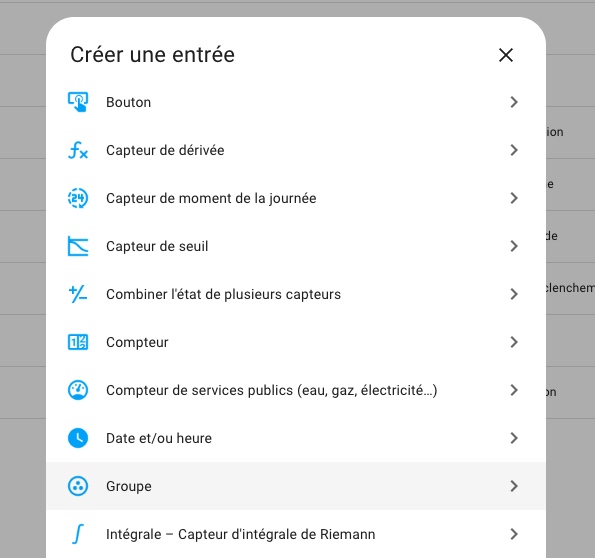
Task: Choose Capteur de moment de la journée
Action: click(296, 198)
